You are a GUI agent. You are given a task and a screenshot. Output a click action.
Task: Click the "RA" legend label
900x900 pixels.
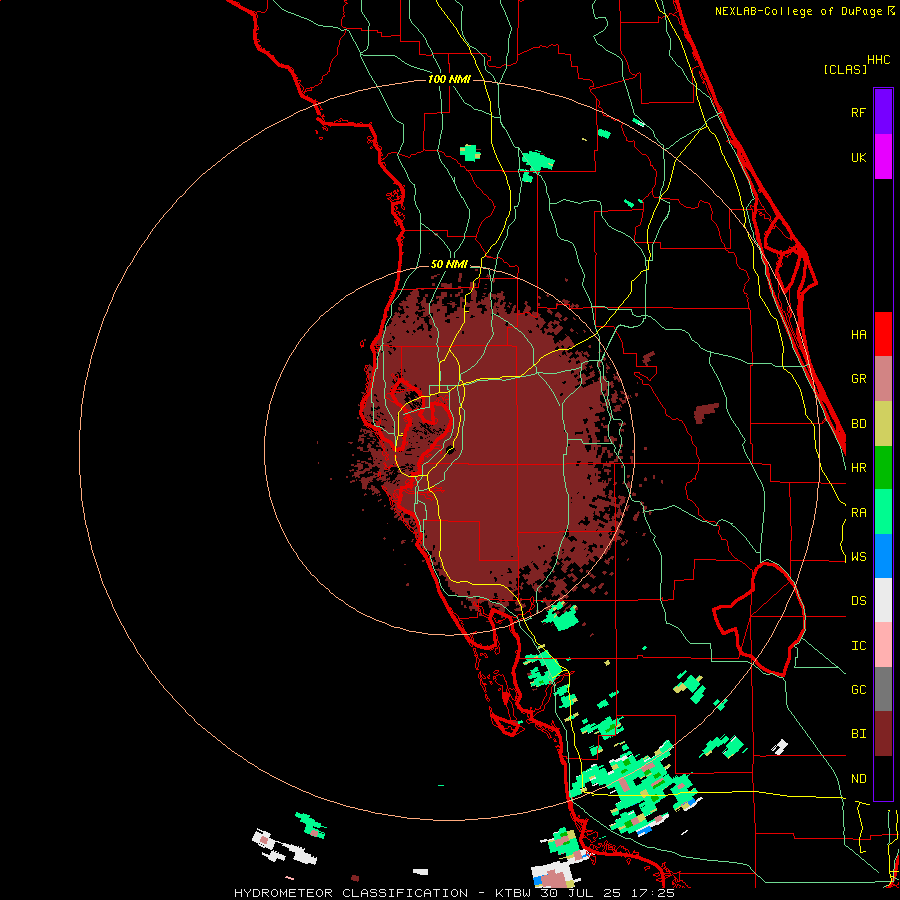(x=858, y=513)
